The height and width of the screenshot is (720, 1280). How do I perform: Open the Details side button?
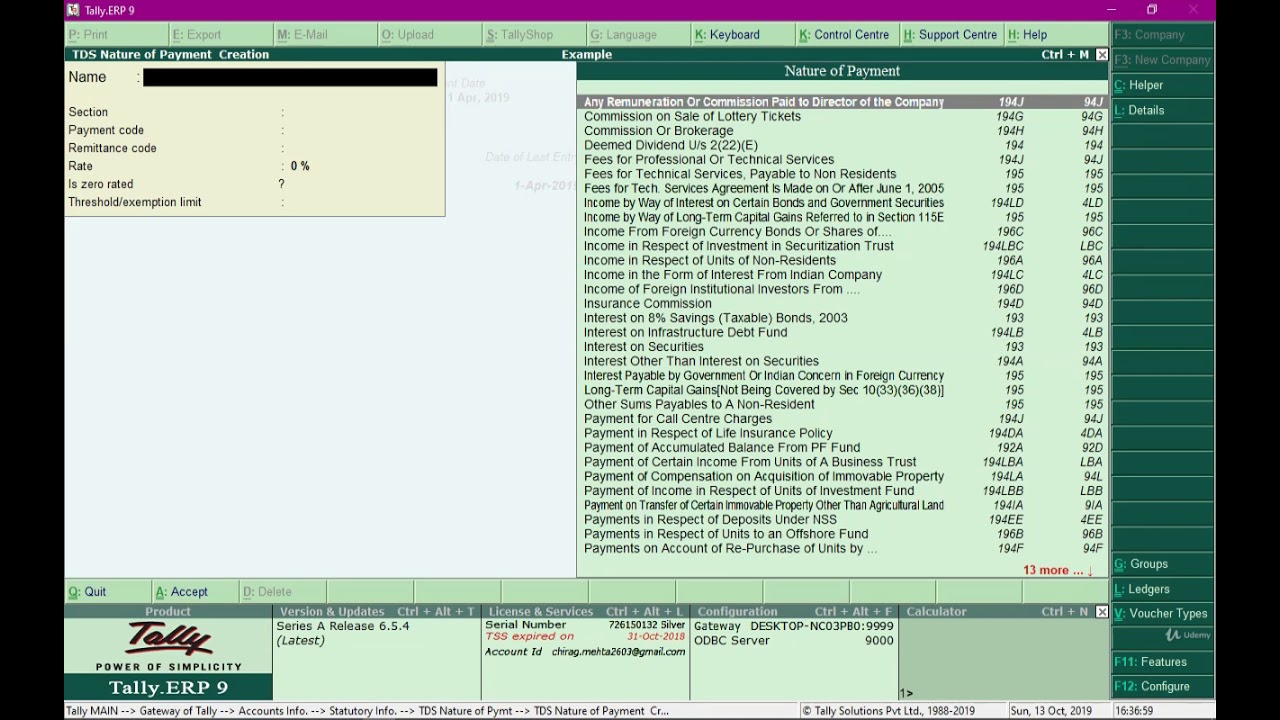click(1162, 110)
